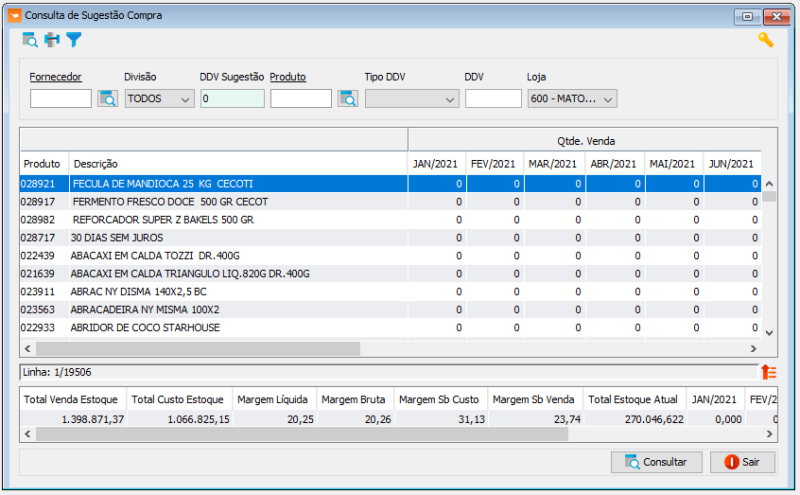Click the Sair button
The width and height of the screenshot is (800, 495).
pos(742,462)
